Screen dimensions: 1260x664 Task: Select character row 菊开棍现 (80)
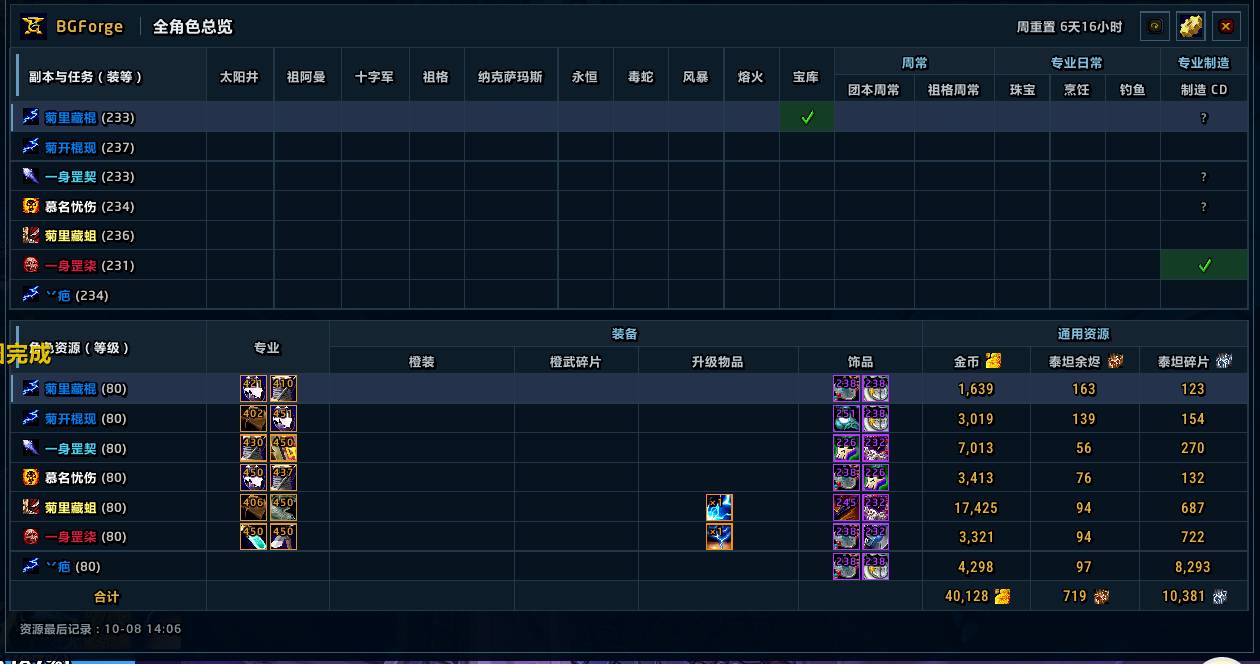click(630, 418)
